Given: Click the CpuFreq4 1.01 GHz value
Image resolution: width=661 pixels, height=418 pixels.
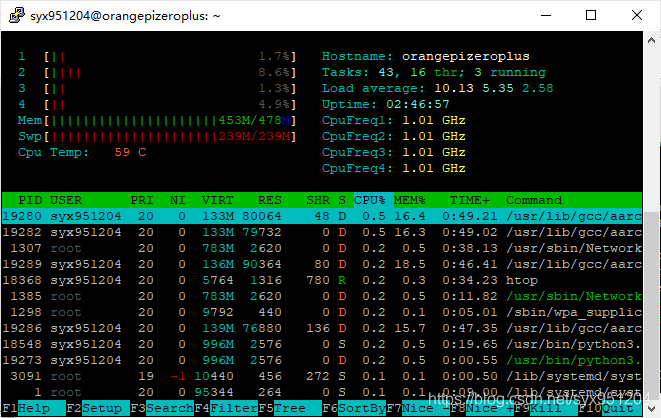Looking at the screenshot, I should 434,168.
